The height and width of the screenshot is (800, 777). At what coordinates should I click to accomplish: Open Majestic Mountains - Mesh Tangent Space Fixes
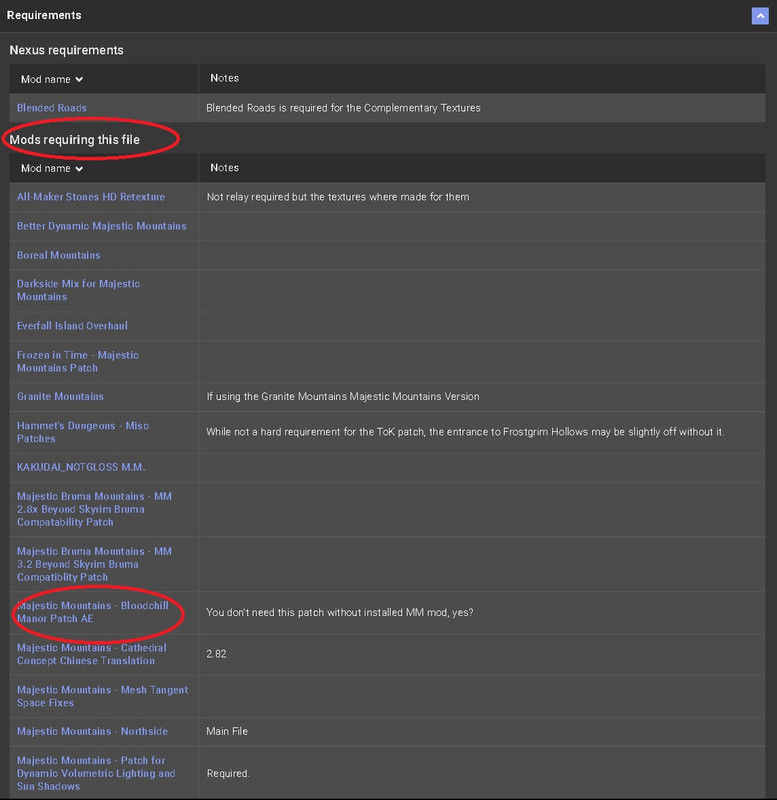click(103, 696)
